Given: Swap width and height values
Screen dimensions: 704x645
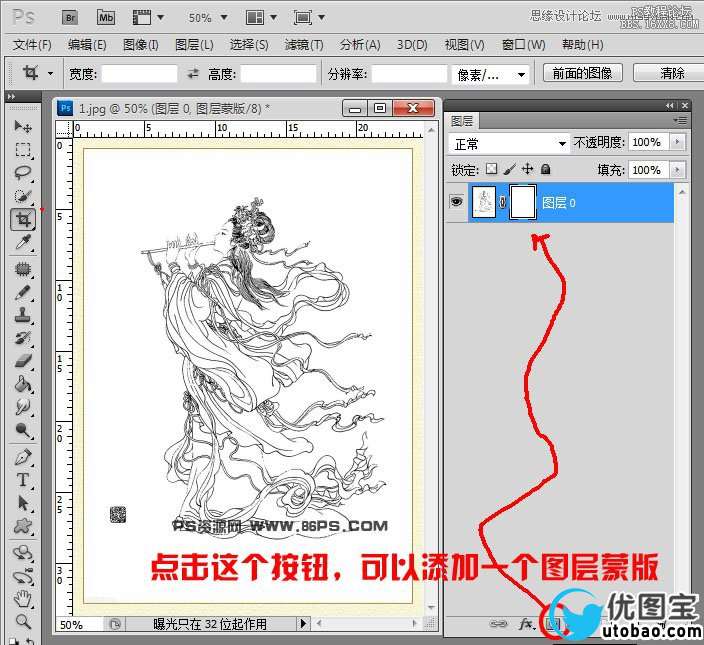Looking at the screenshot, I should tap(193, 73).
